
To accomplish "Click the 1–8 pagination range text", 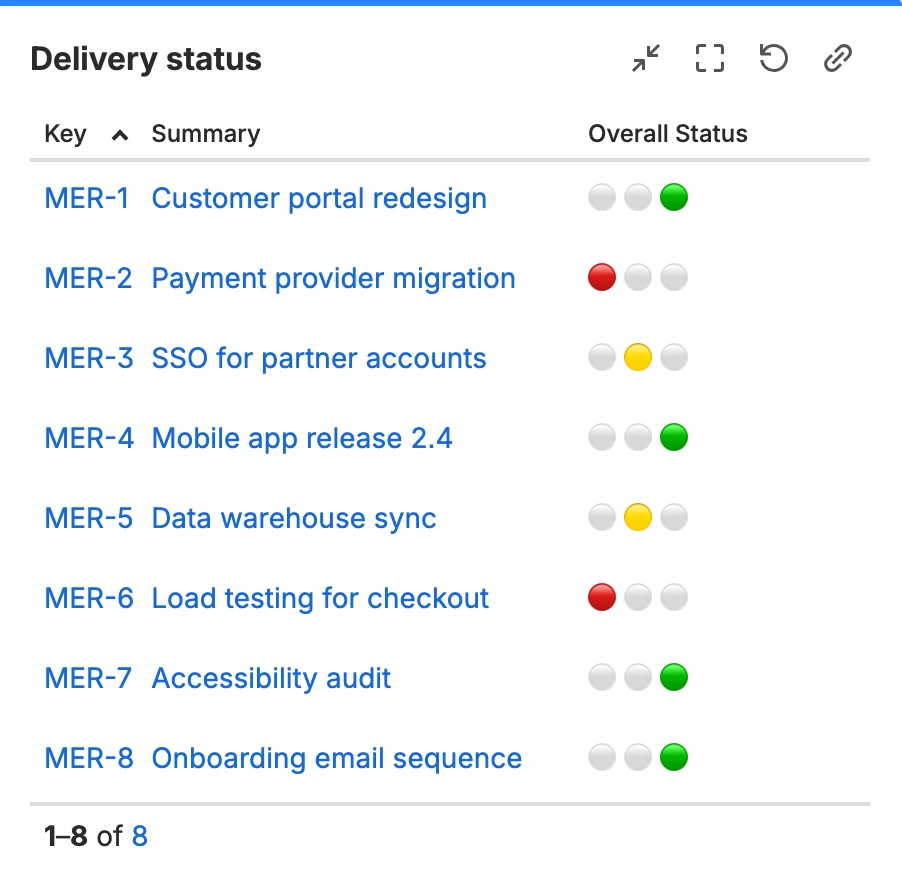I will click(x=66, y=836).
